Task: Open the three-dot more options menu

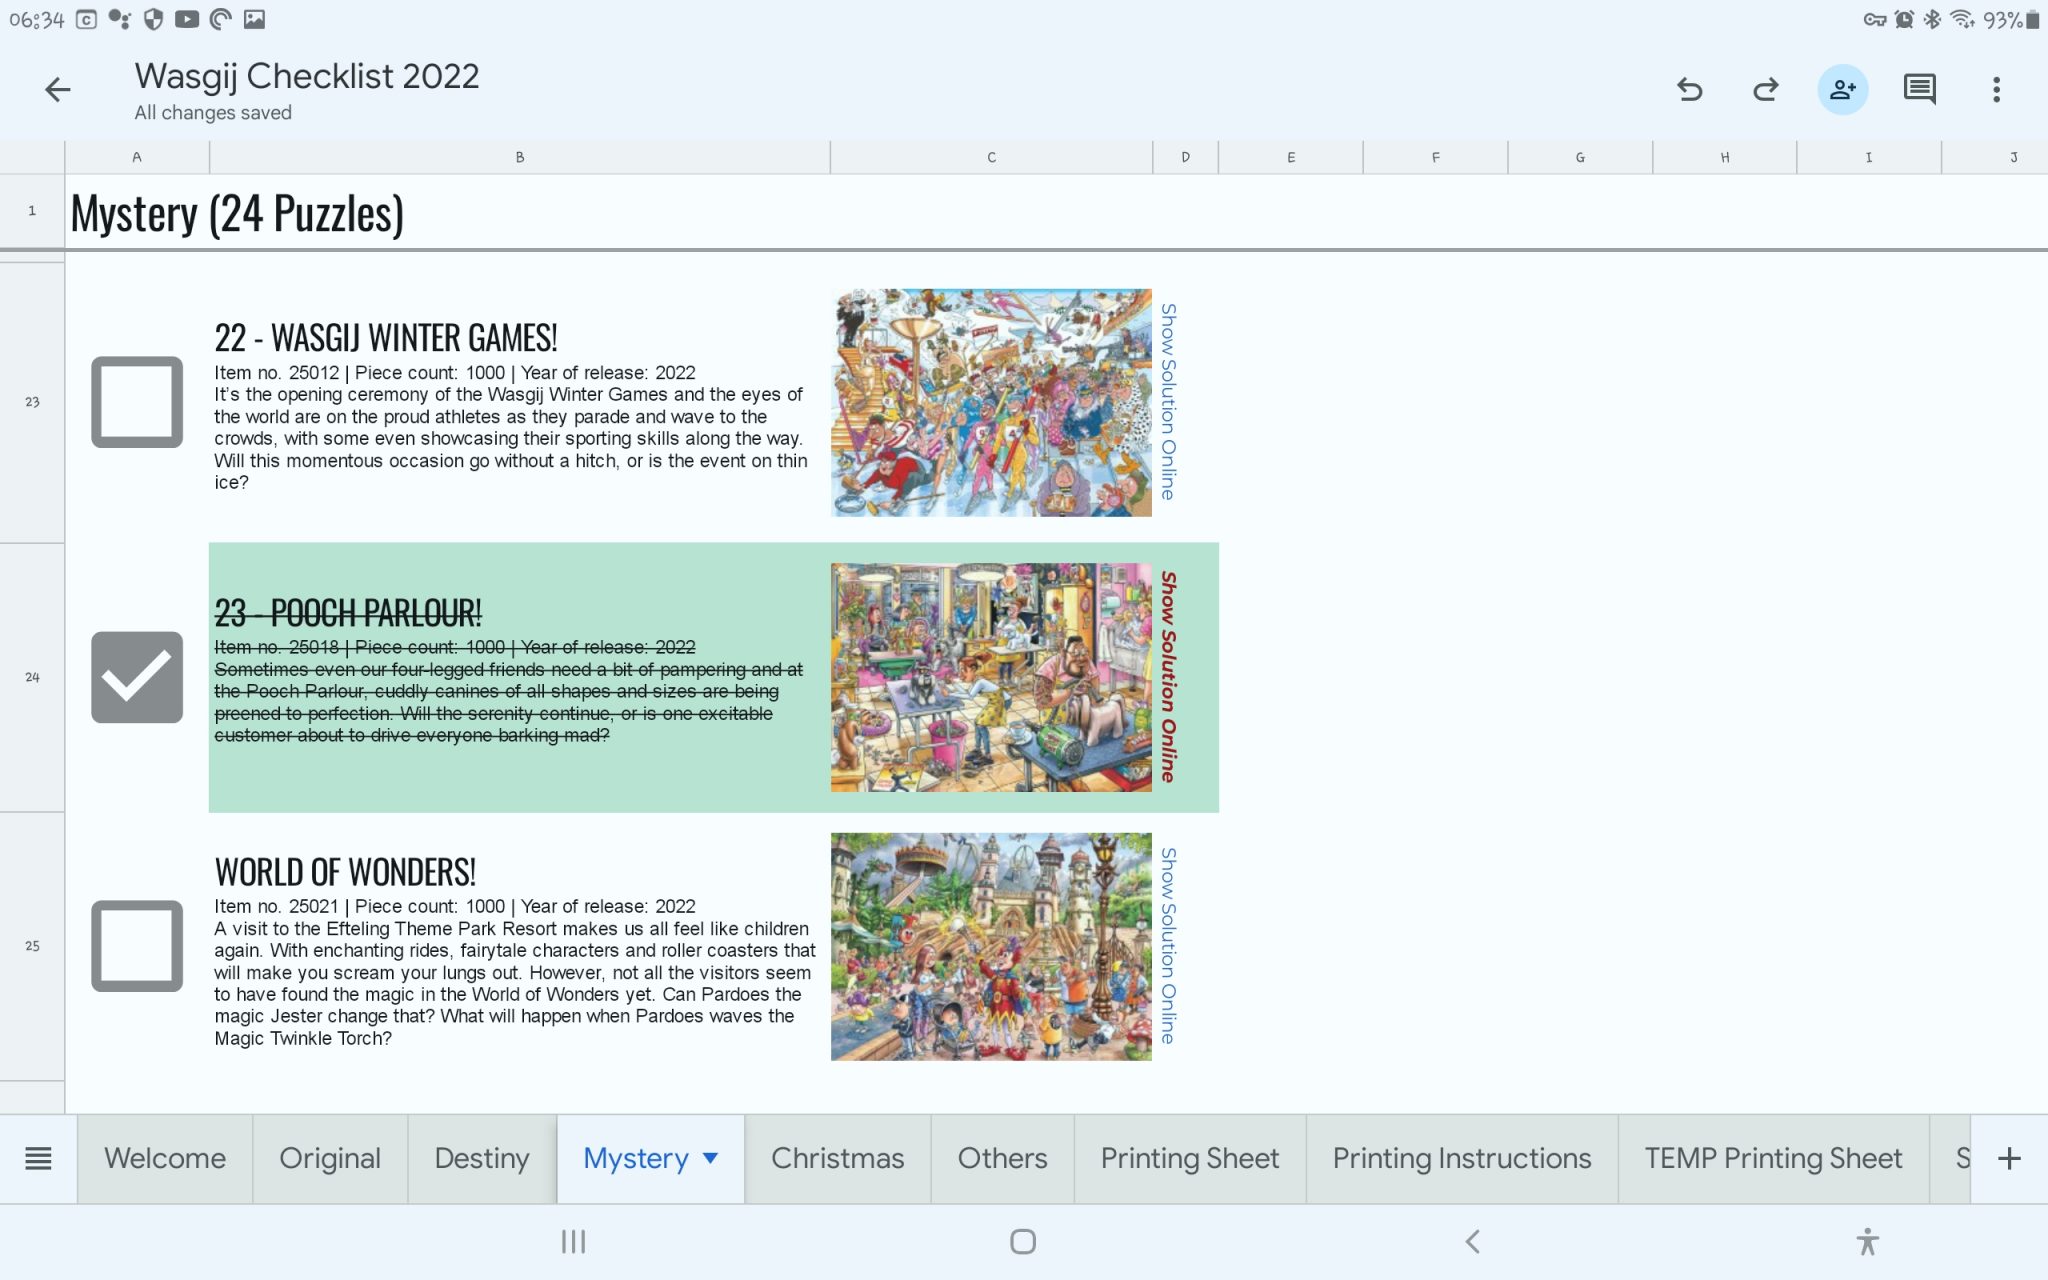Action: (x=1996, y=90)
